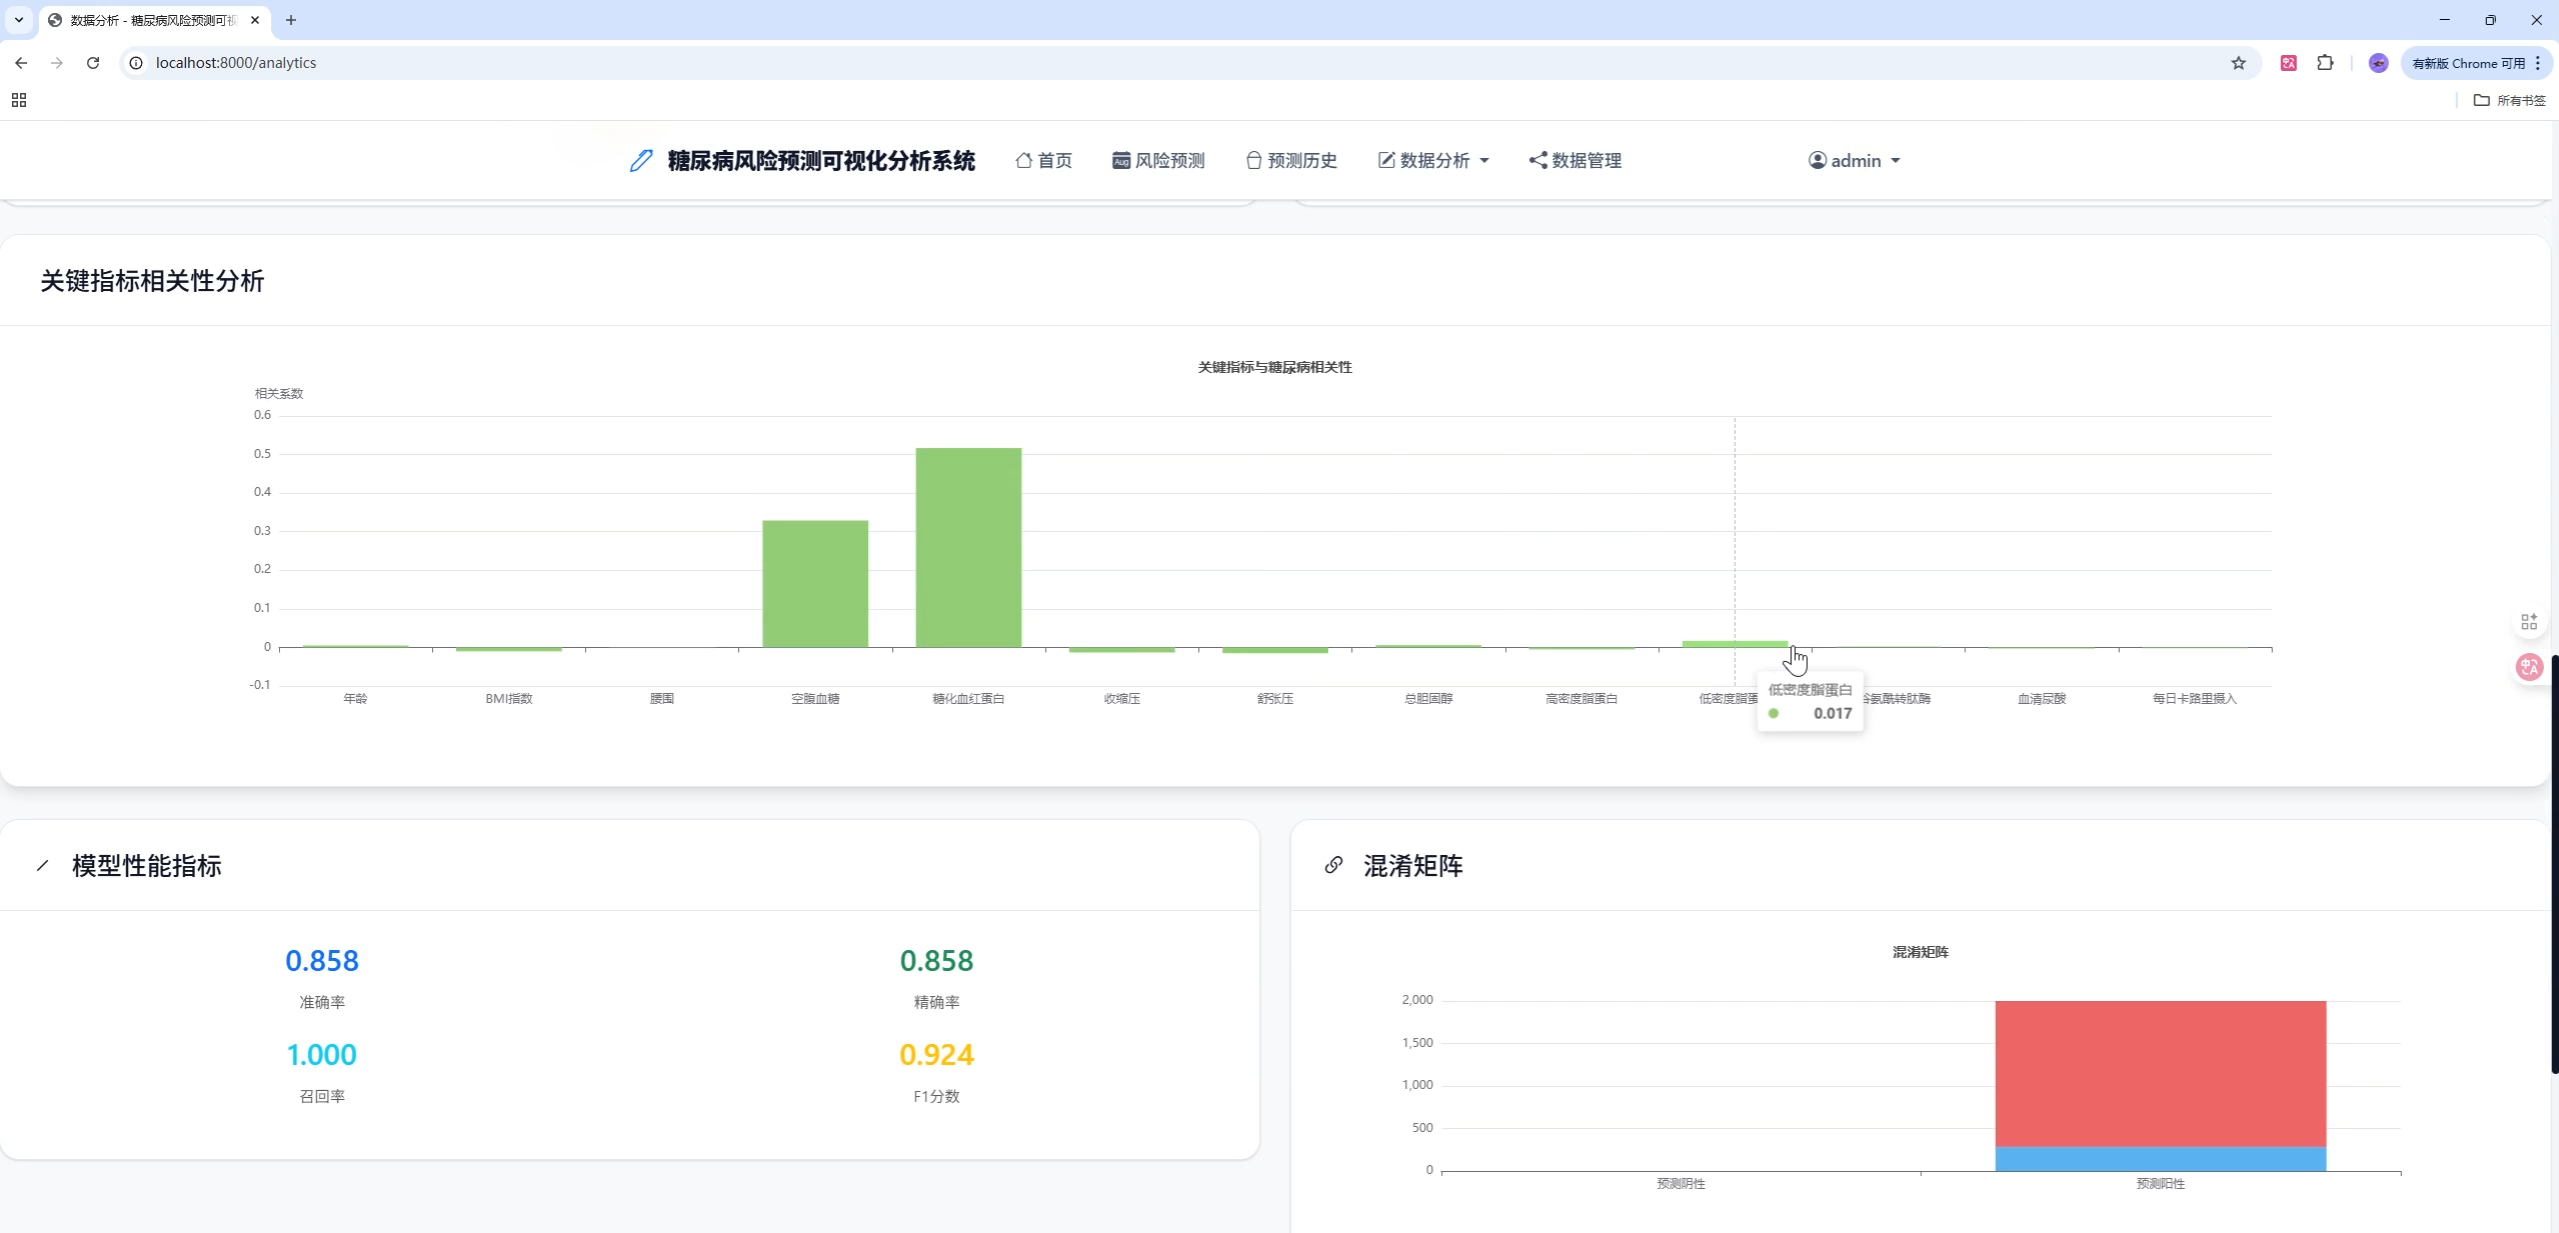
Task: Click the 糖化血红蛋白 correlation bar
Action: 968,548
